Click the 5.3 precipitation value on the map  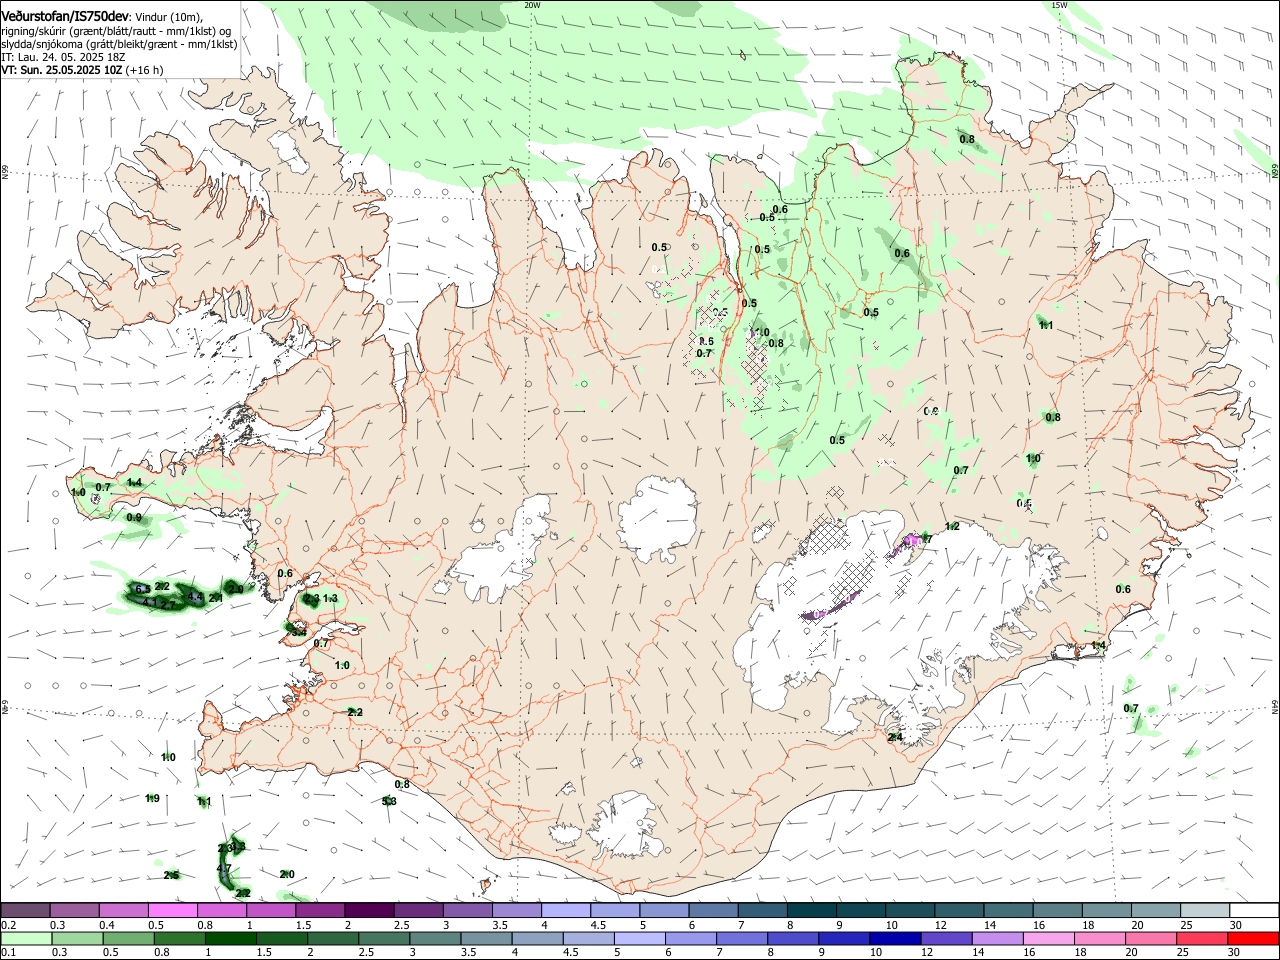[x=389, y=801]
